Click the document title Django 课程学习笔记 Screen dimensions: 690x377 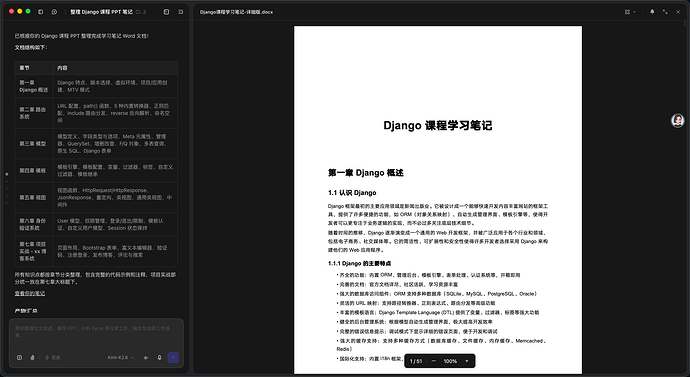[x=437, y=125]
